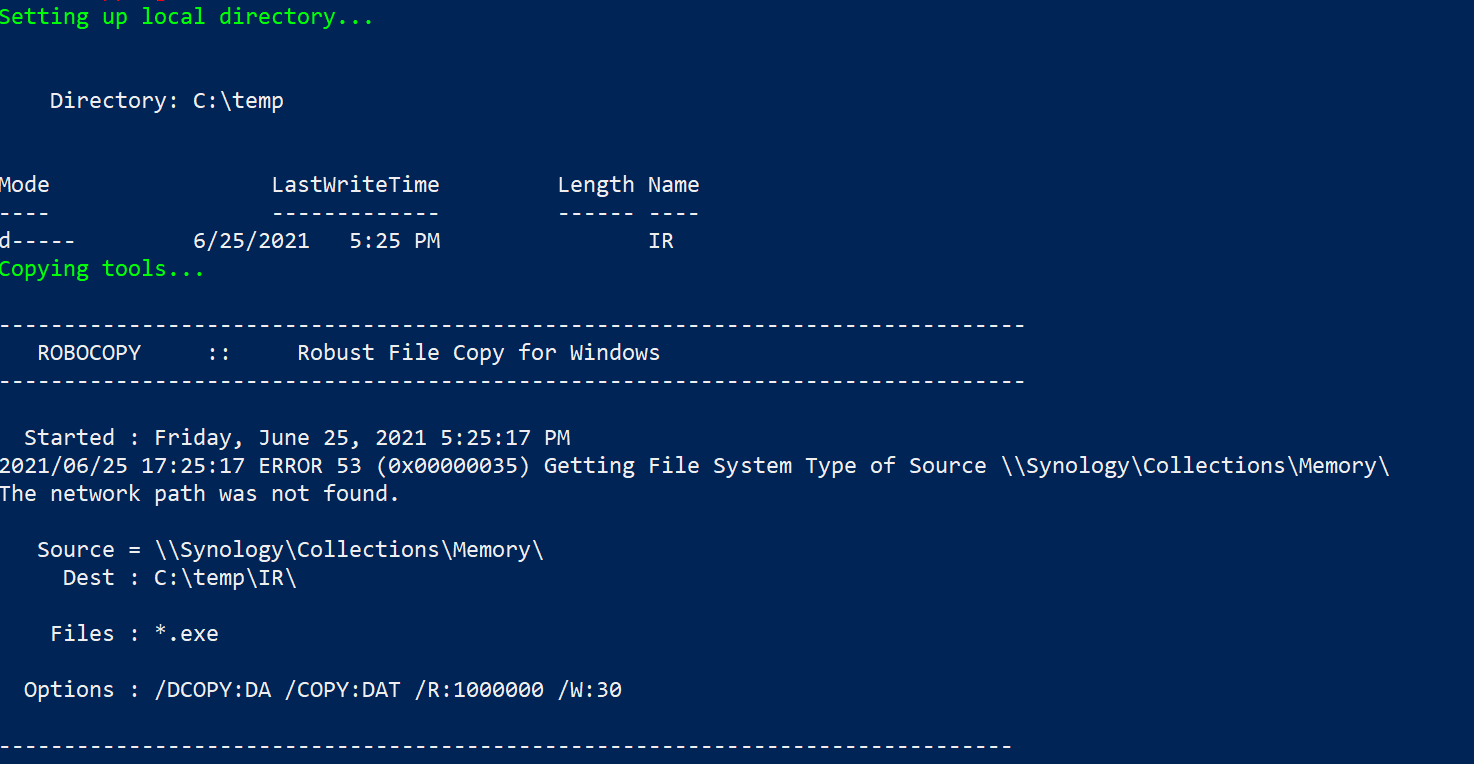Select the 'LastWriteTime' column header
The height and width of the screenshot is (764, 1474).
point(356,185)
